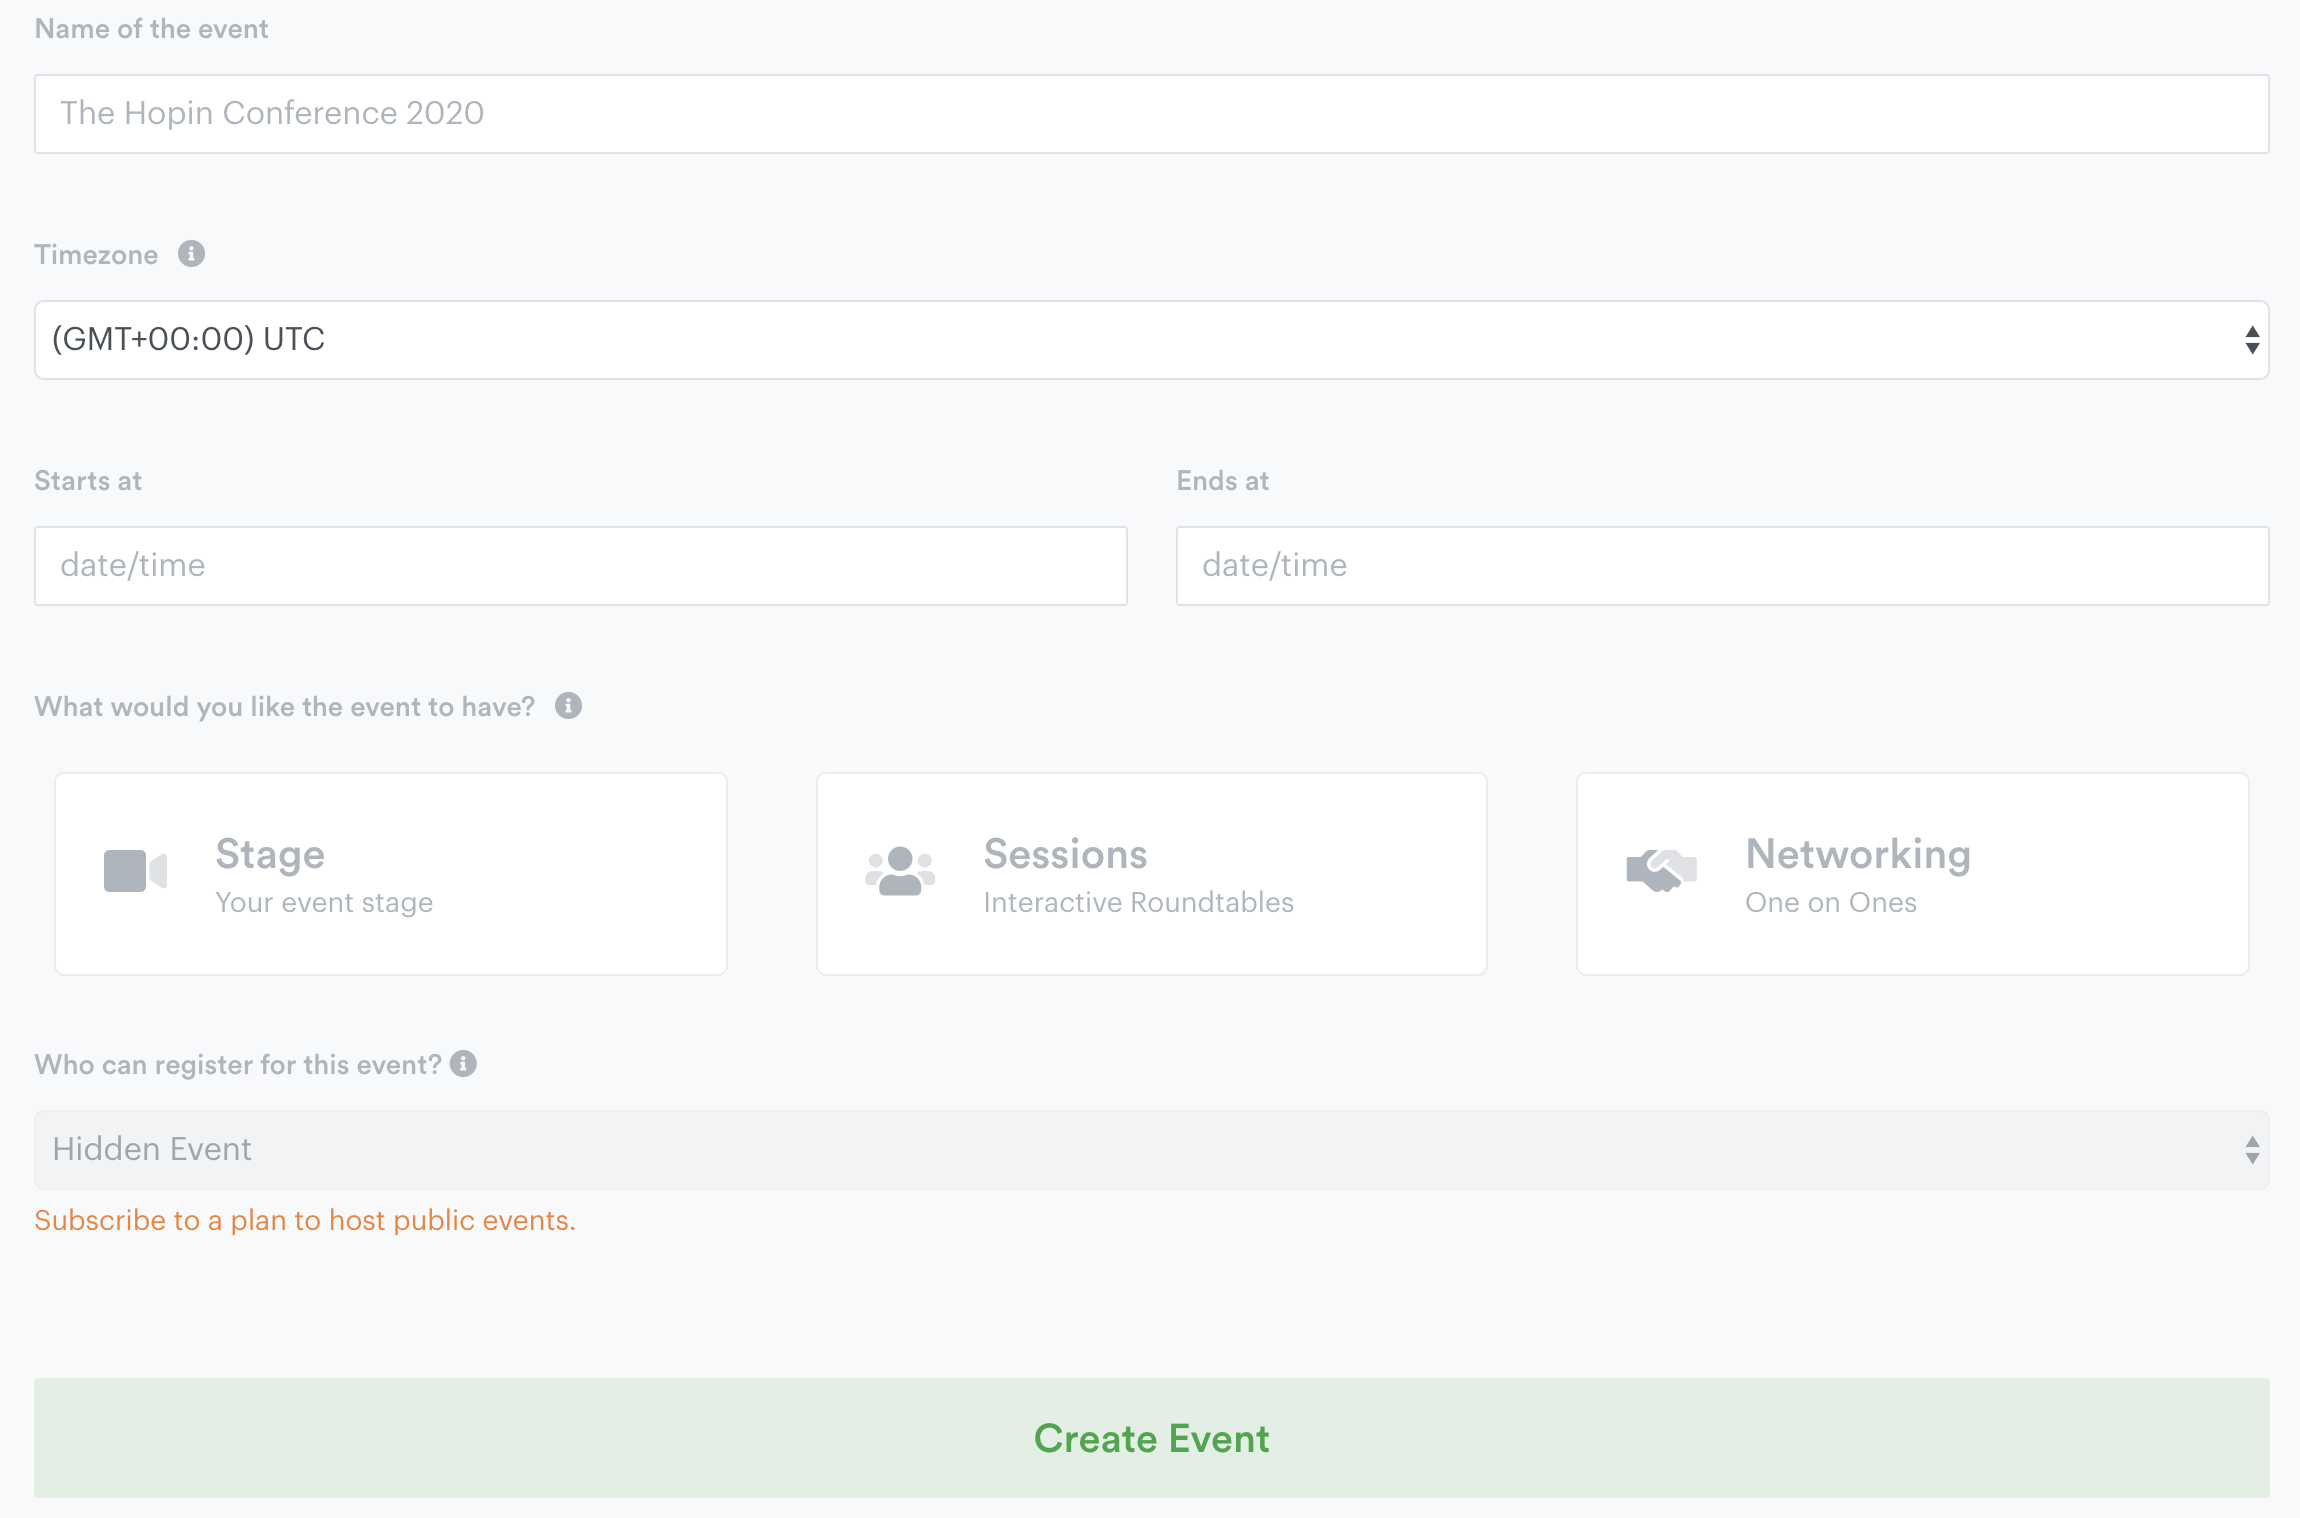Click the "Ends at" label

1223,481
